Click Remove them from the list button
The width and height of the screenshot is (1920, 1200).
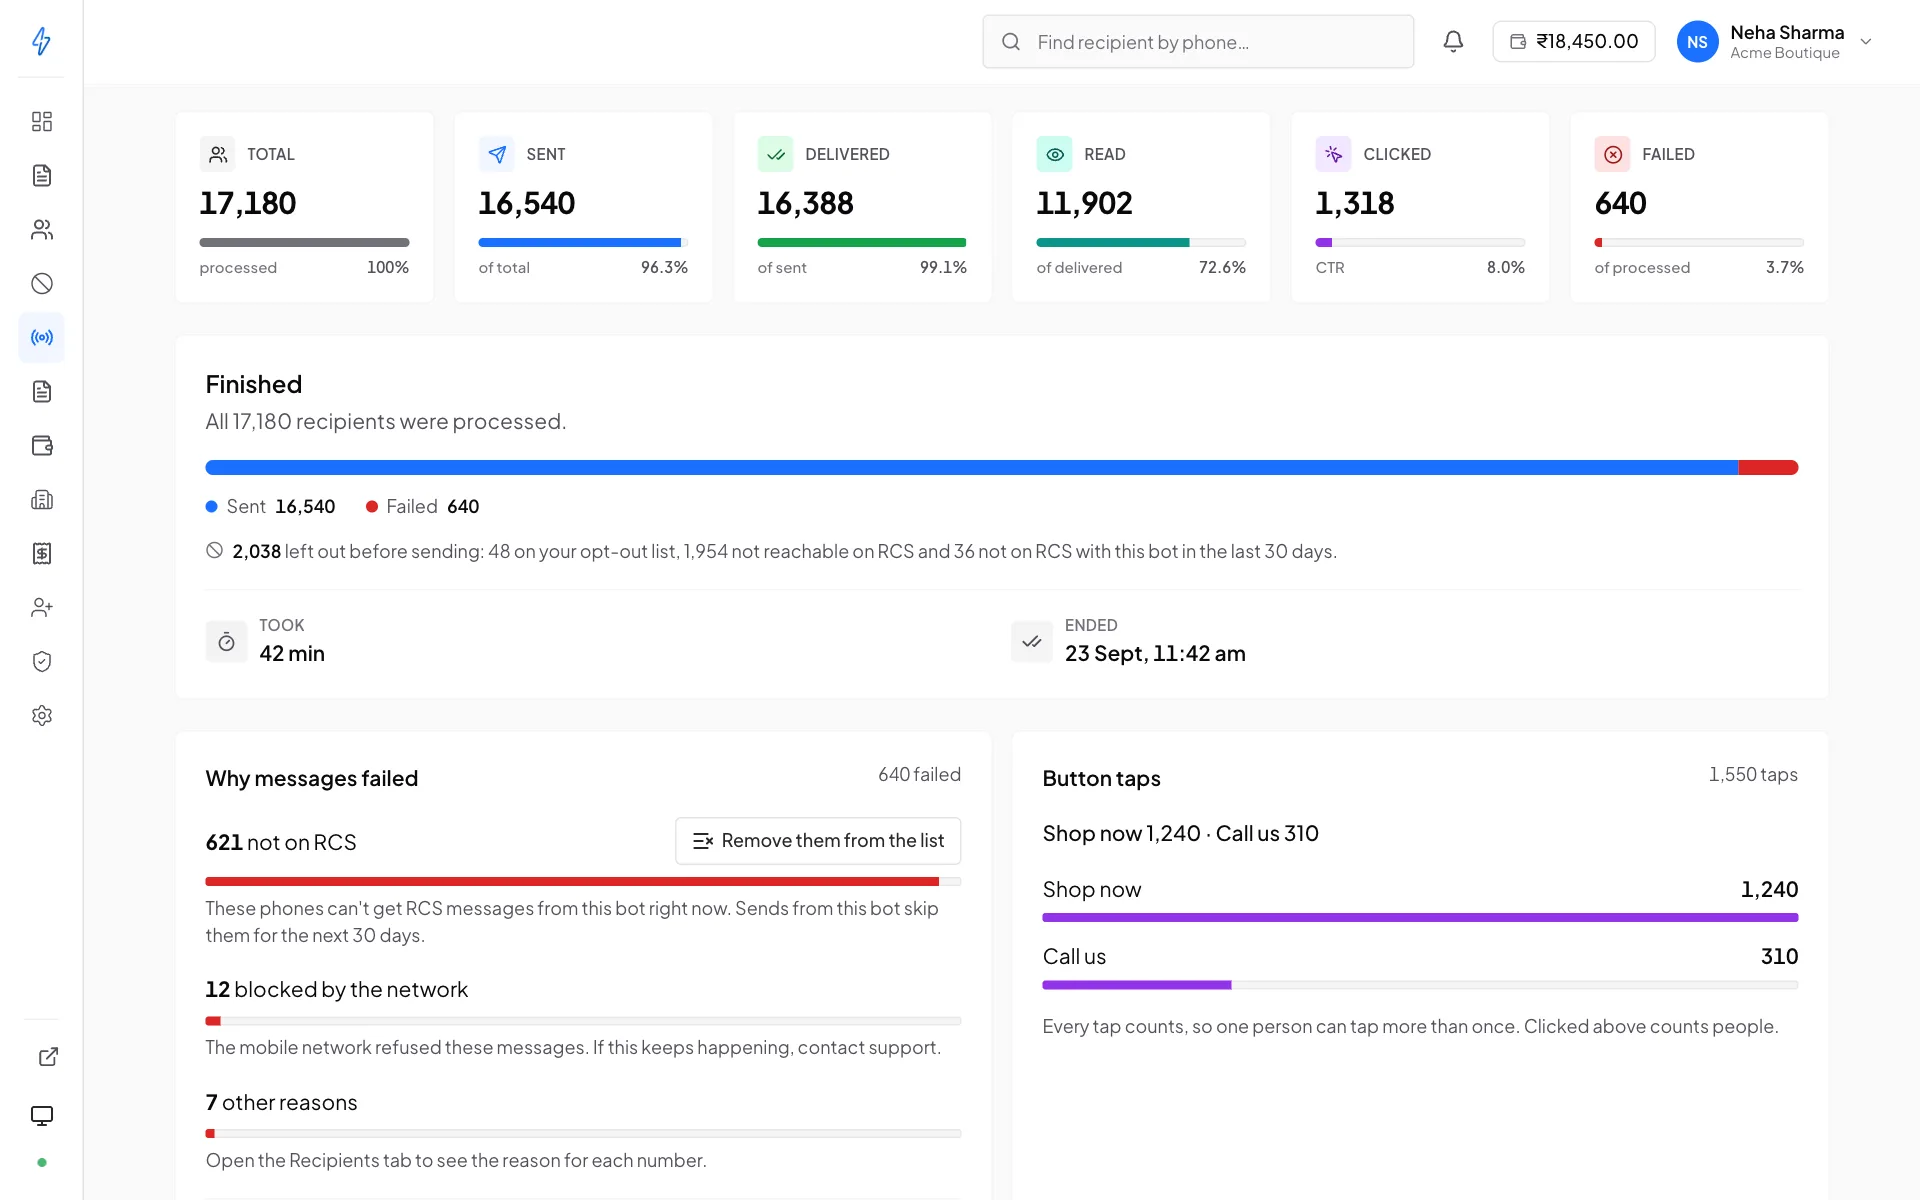point(818,841)
